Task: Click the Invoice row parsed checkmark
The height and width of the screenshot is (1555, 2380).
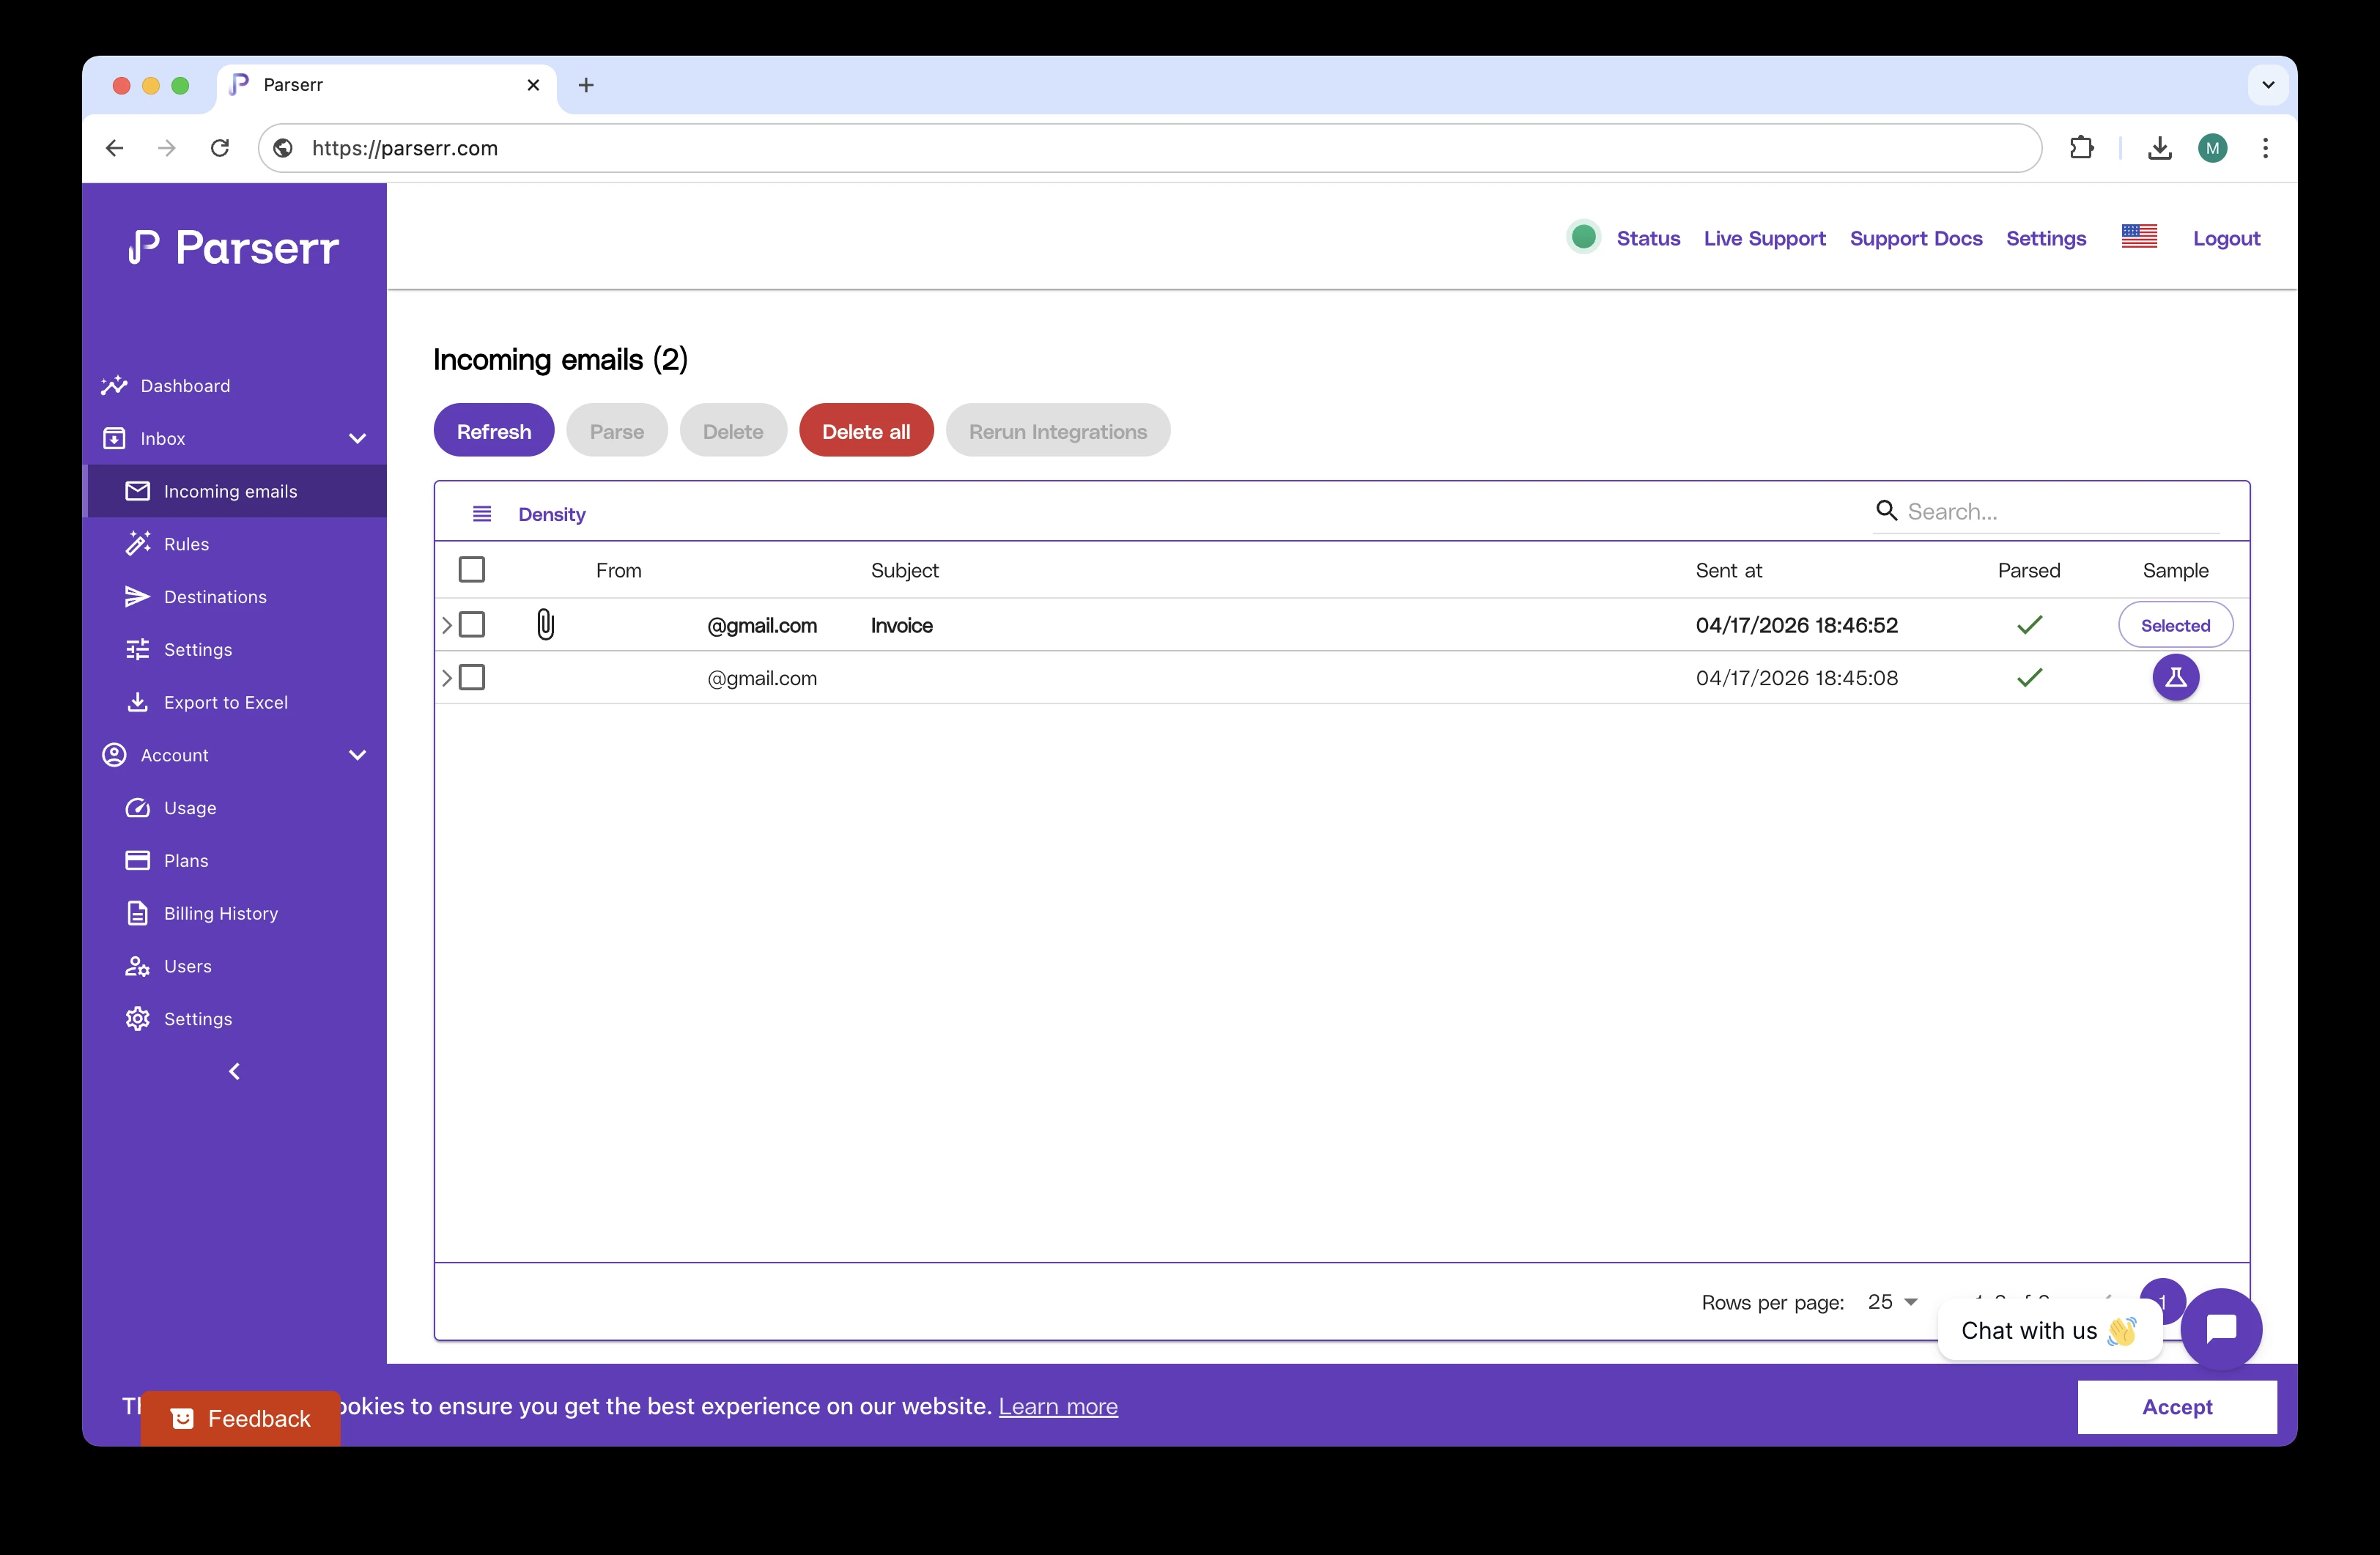Action: [x=2029, y=625]
